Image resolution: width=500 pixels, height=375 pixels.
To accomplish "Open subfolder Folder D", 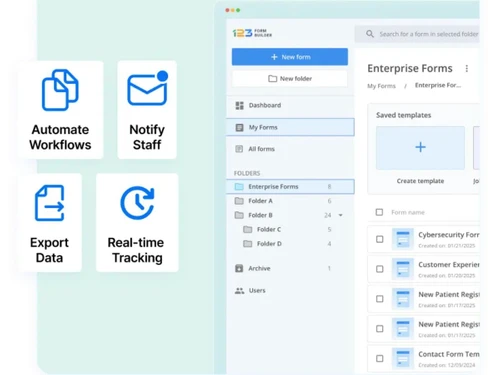I will point(290,244).
